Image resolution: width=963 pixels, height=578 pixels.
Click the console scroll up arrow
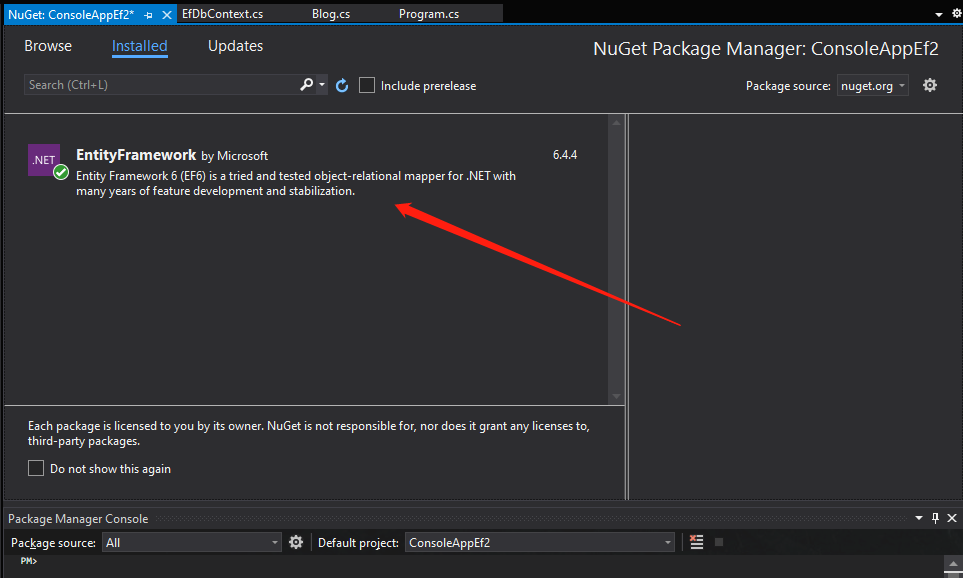953,564
